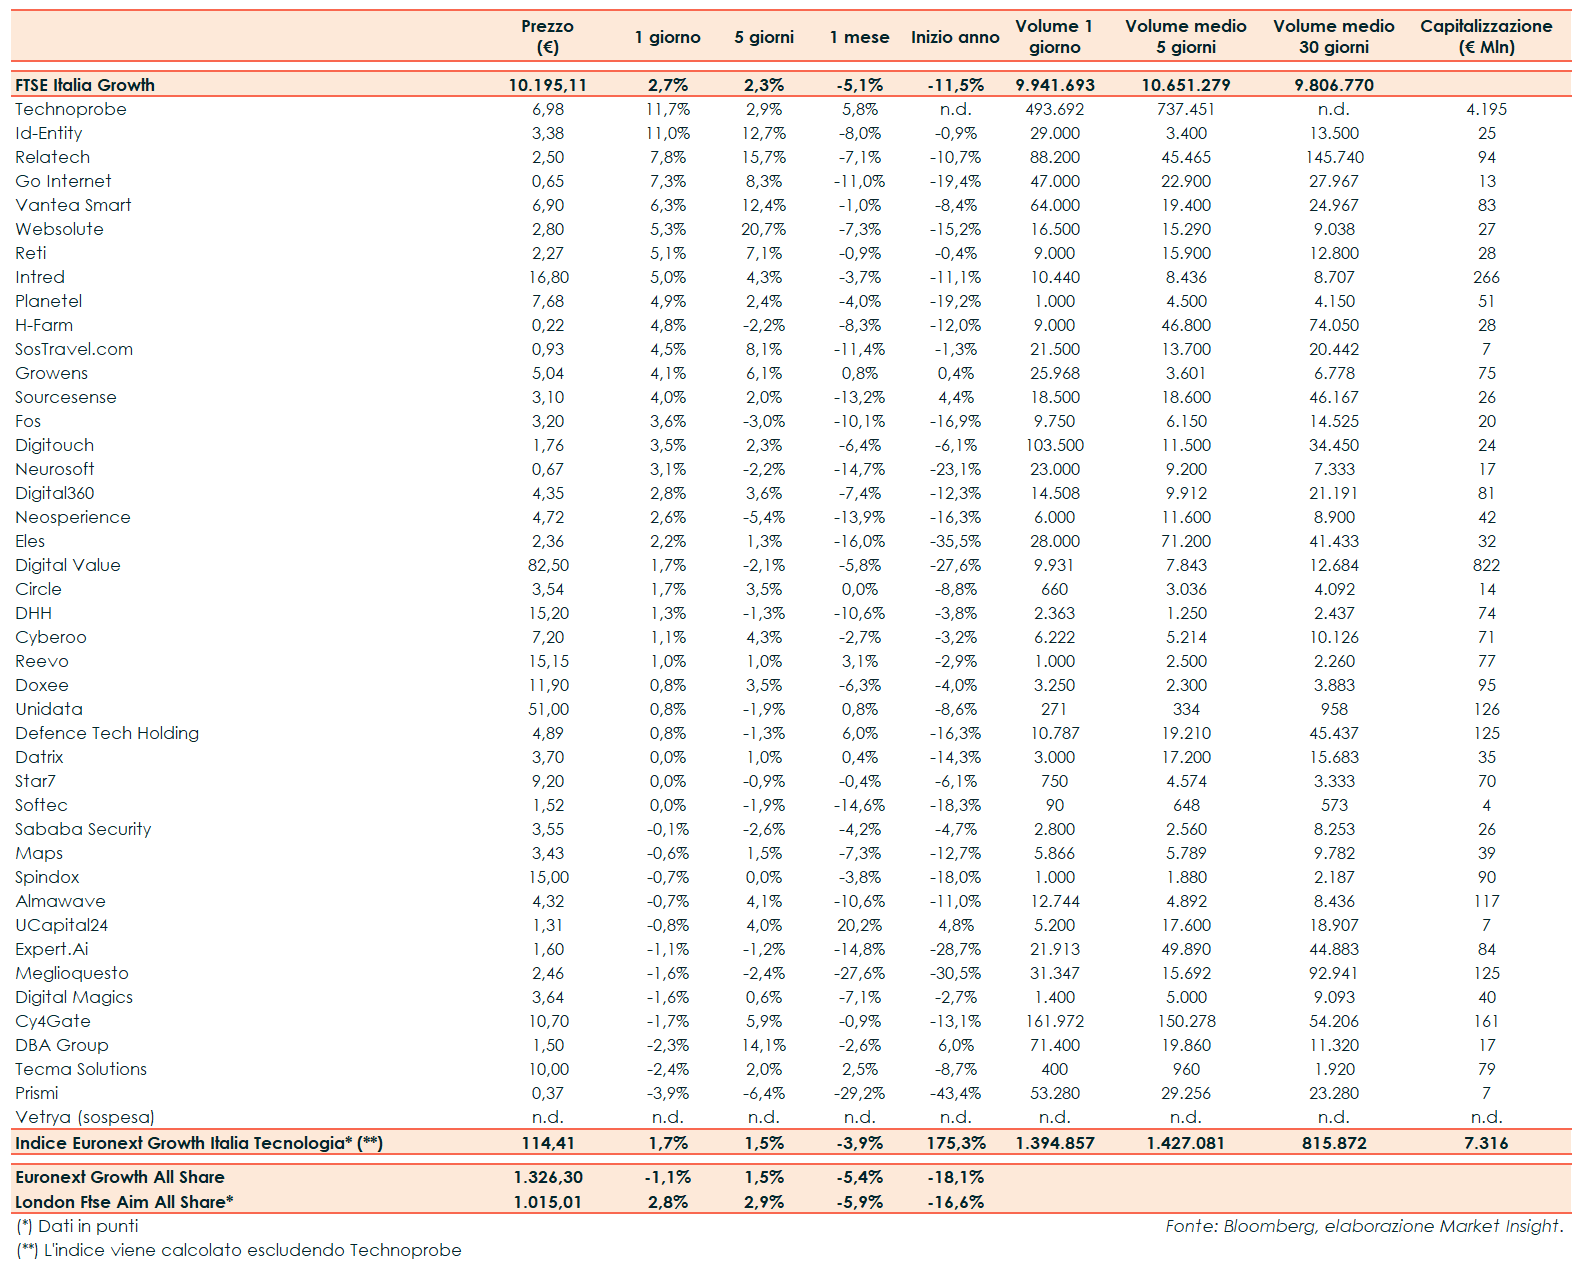Image resolution: width=1585 pixels, height=1277 pixels.
Task: Click the 'SosTravel.com' row name
Action: (x=74, y=349)
